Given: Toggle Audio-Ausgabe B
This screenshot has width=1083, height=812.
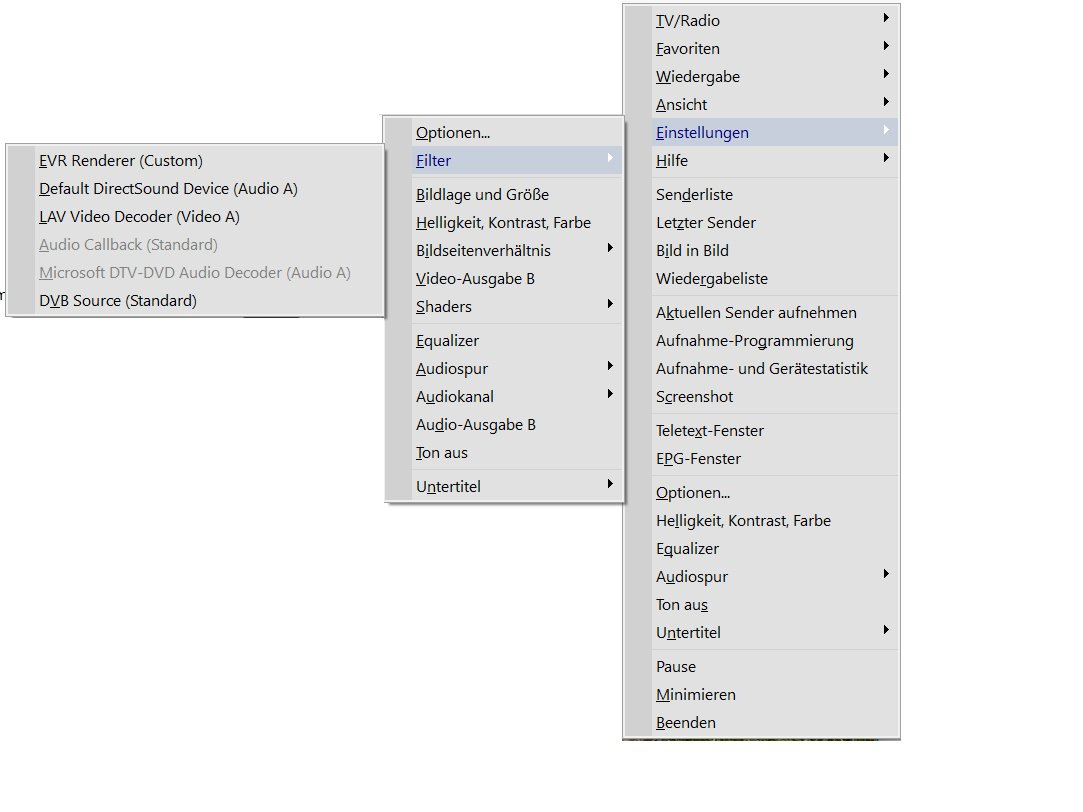Looking at the screenshot, I should [476, 425].
